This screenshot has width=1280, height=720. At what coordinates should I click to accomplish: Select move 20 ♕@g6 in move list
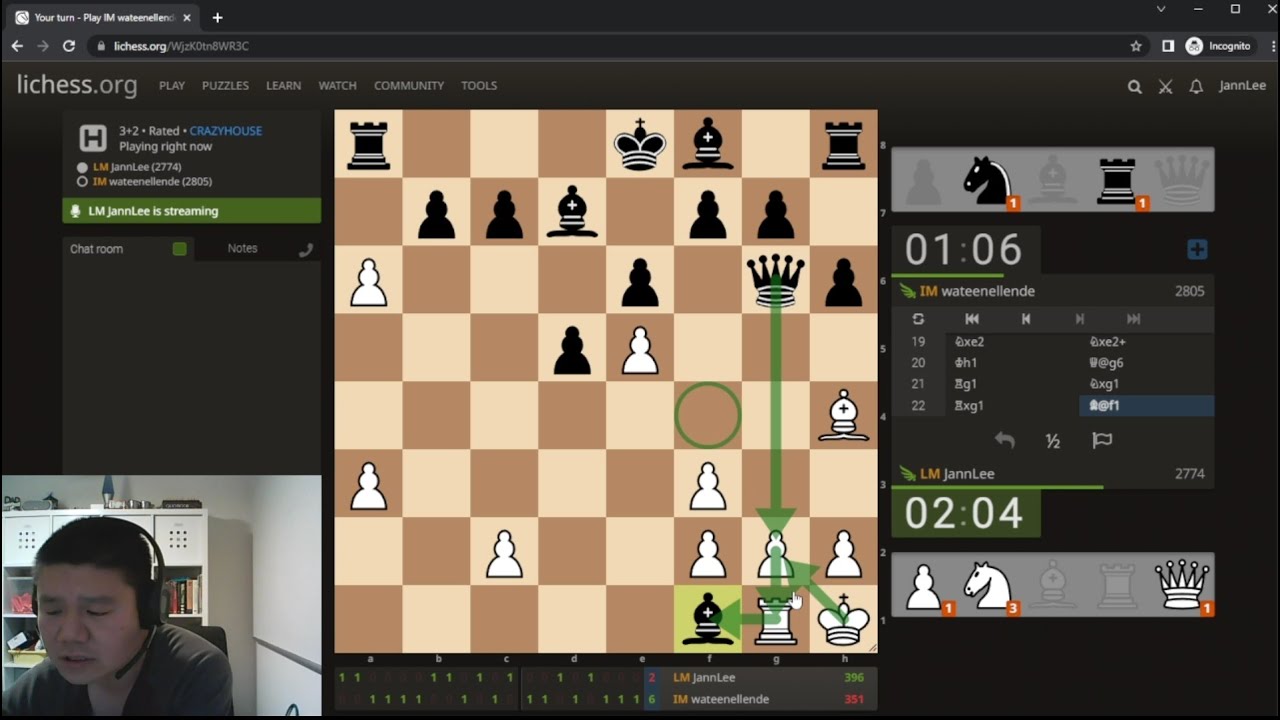pyautogui.click(x=1146, y=363)
